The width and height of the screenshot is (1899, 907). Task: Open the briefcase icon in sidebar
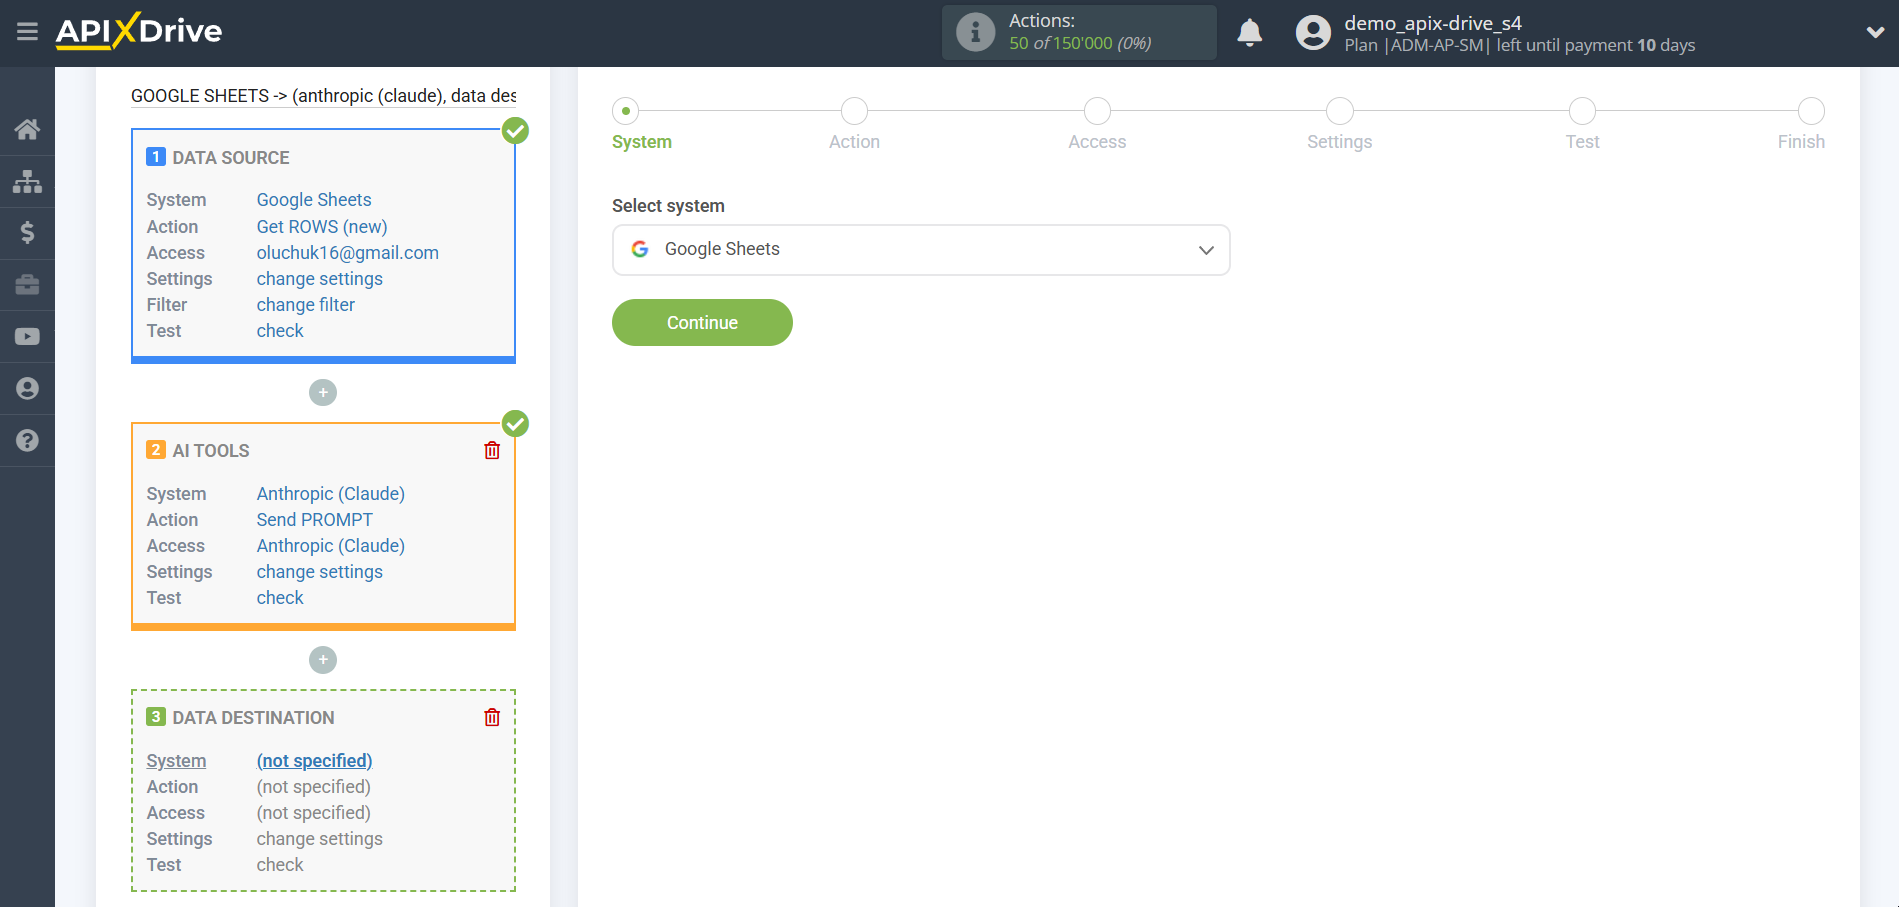click(27, 285)
